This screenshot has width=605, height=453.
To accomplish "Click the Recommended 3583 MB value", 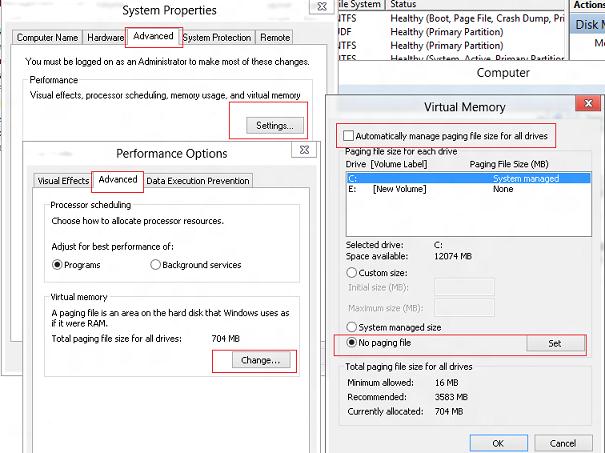I will pos(451,397).
